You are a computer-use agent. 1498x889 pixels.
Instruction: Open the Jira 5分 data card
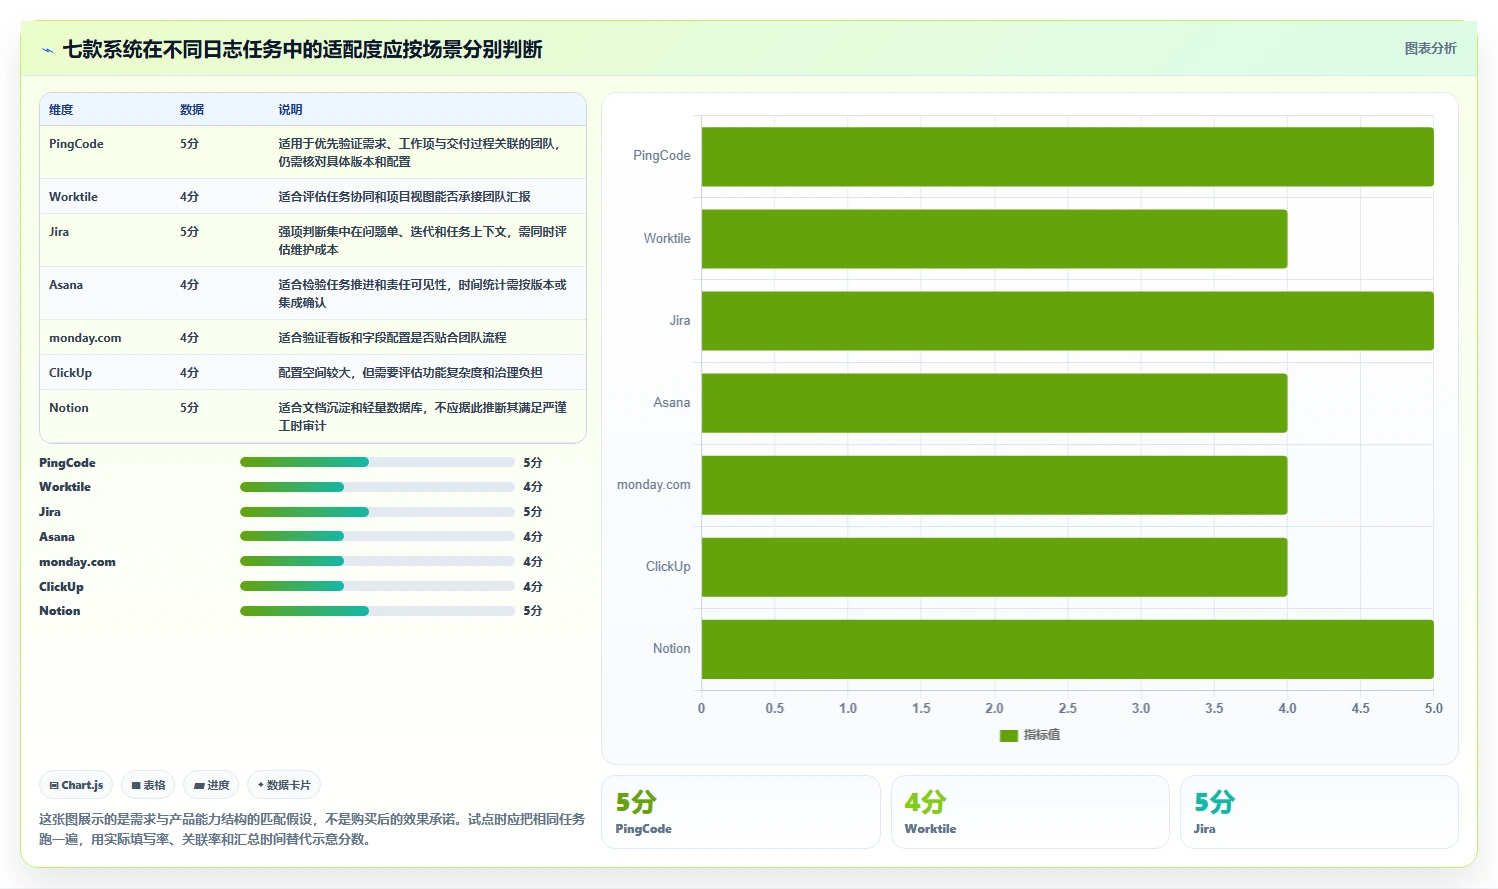click(x=1319, y=812)
